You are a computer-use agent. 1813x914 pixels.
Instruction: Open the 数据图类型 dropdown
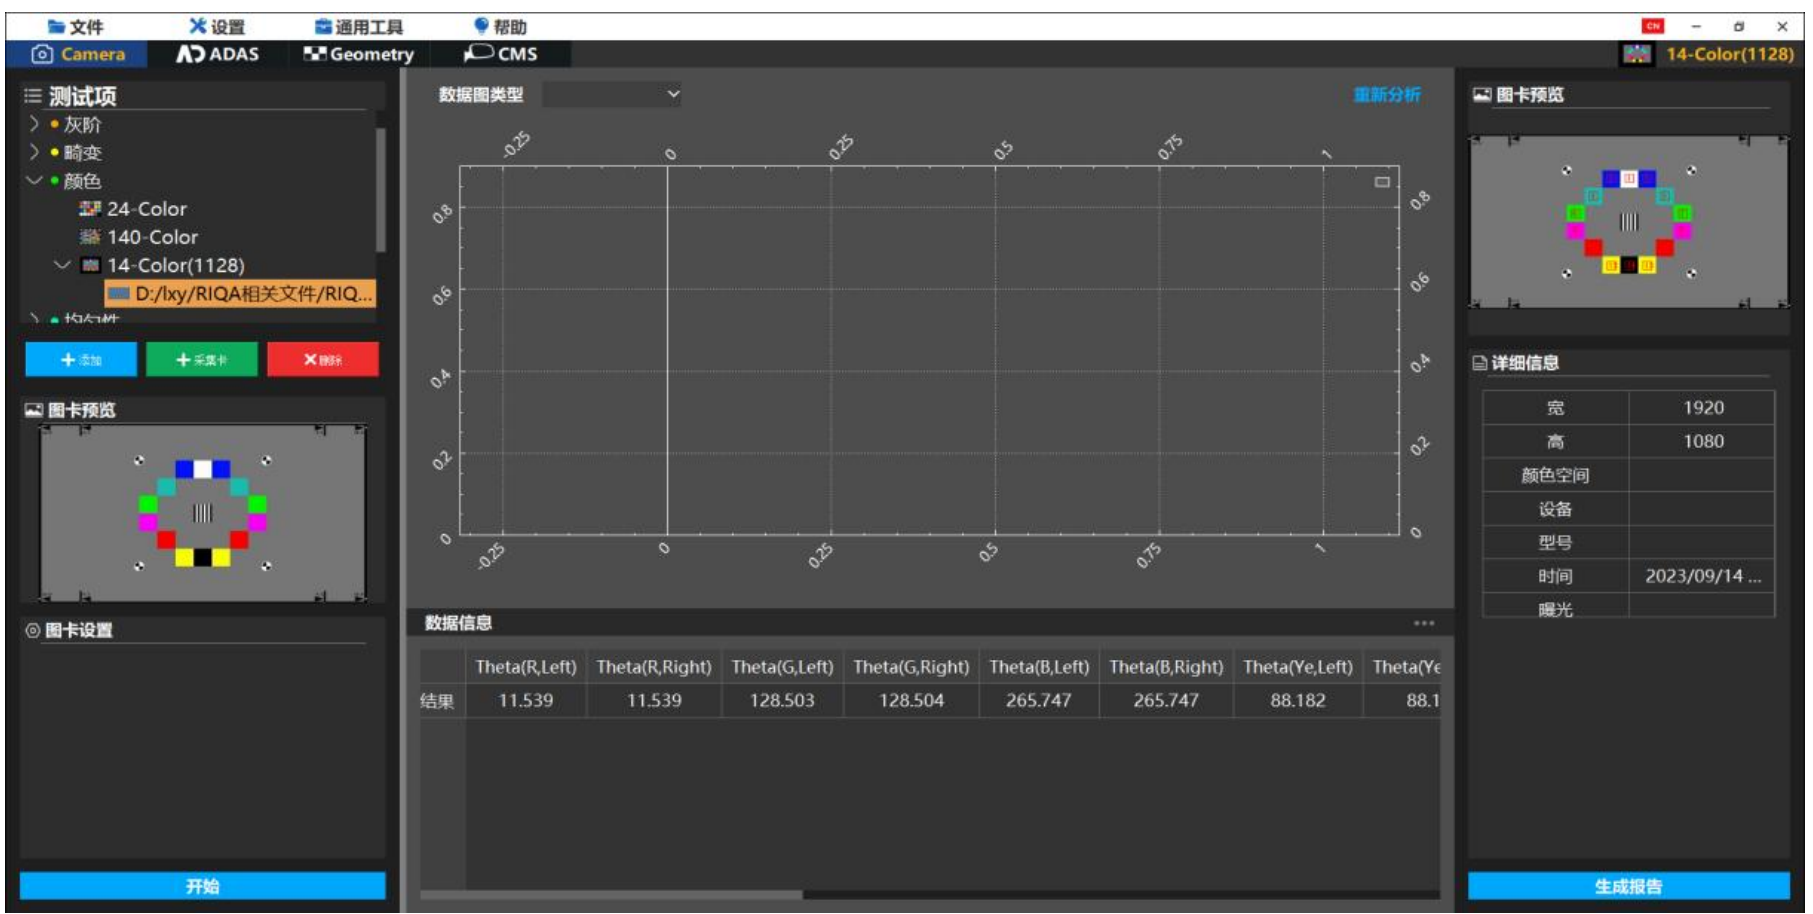611,95
